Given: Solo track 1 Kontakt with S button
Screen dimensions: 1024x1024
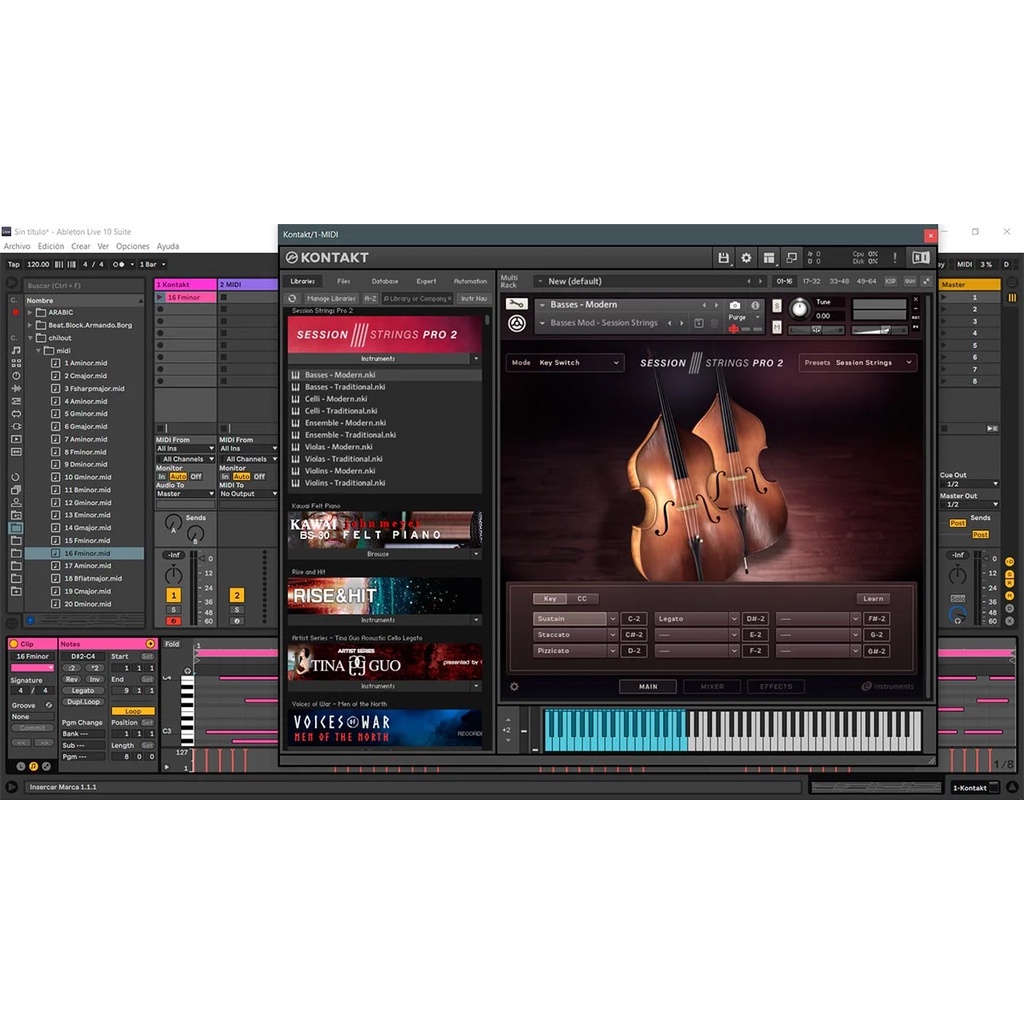Looking at the screenshot, I should [x=173, y=609].
